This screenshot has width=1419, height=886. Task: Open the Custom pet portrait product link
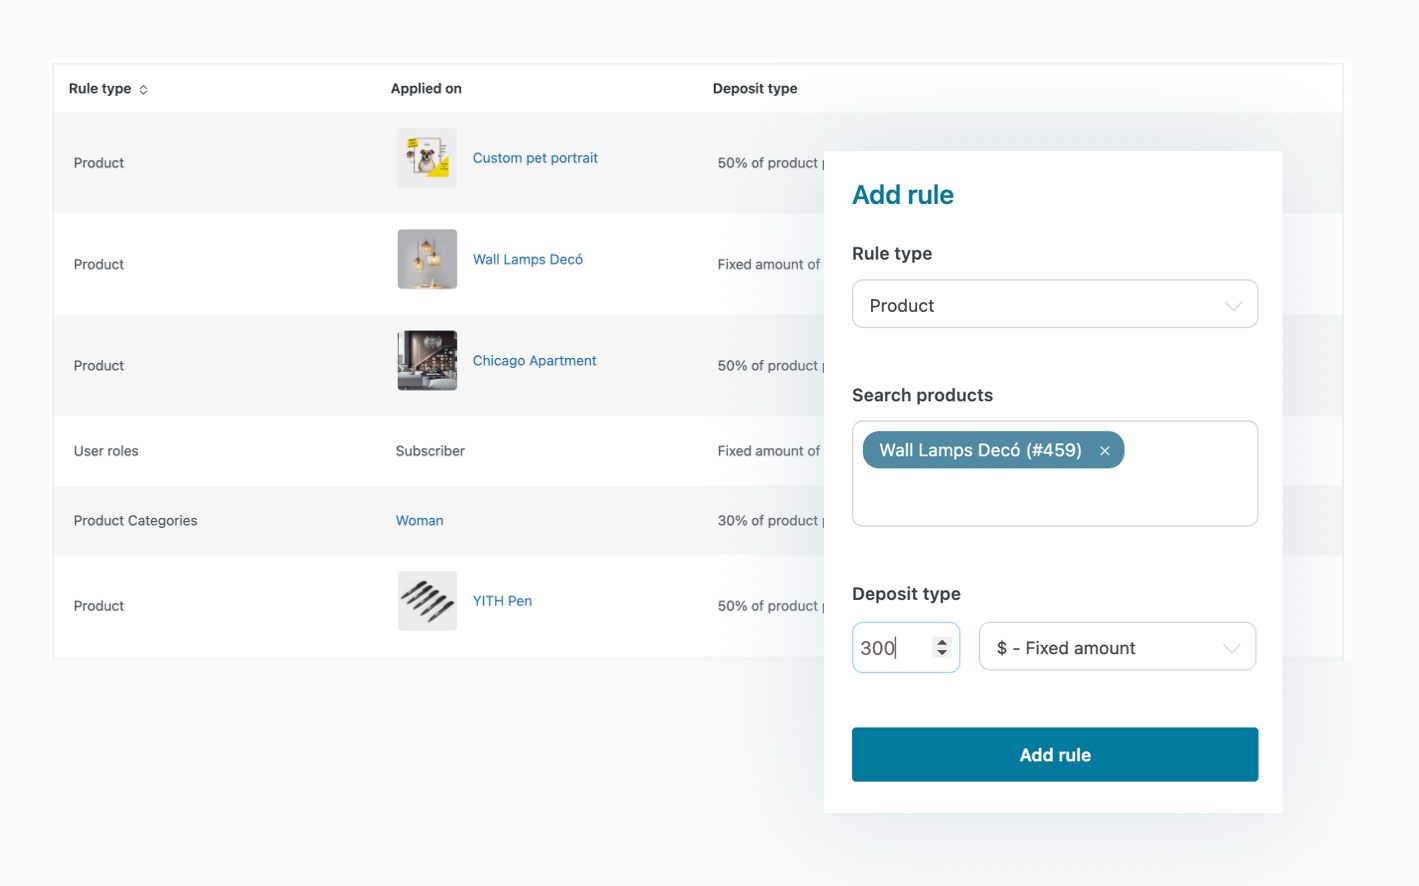pyautogui.click(x=535, y=158)
